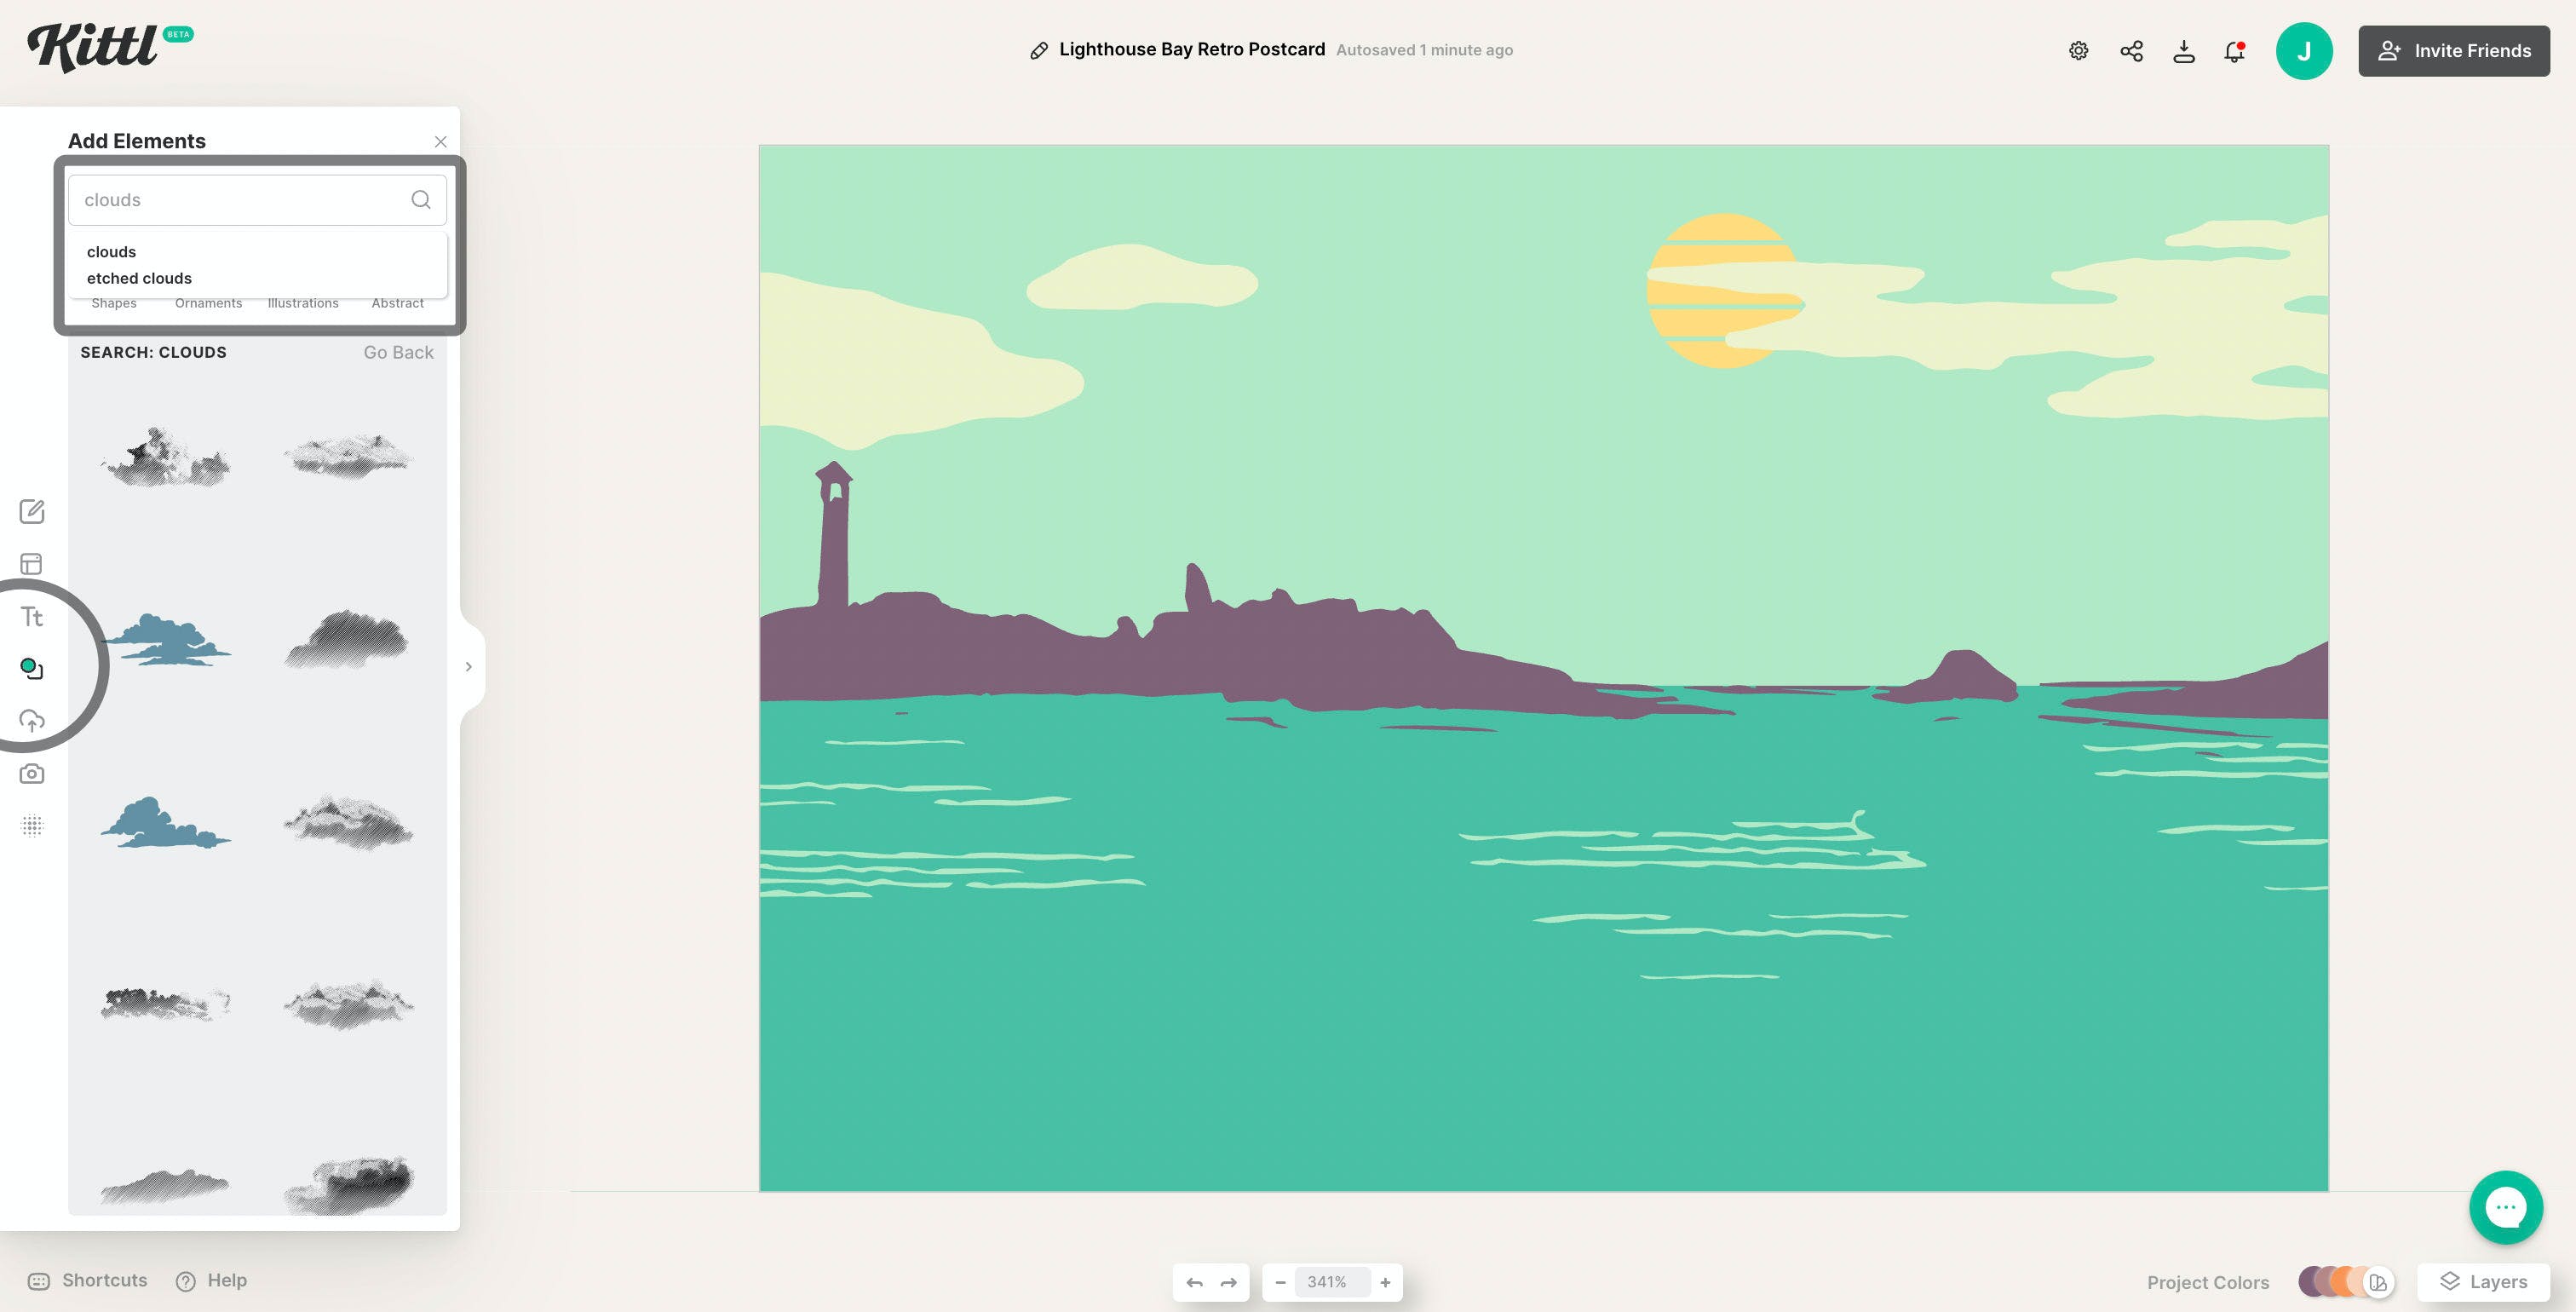Open the templates sidebar icon

[32, 564]
